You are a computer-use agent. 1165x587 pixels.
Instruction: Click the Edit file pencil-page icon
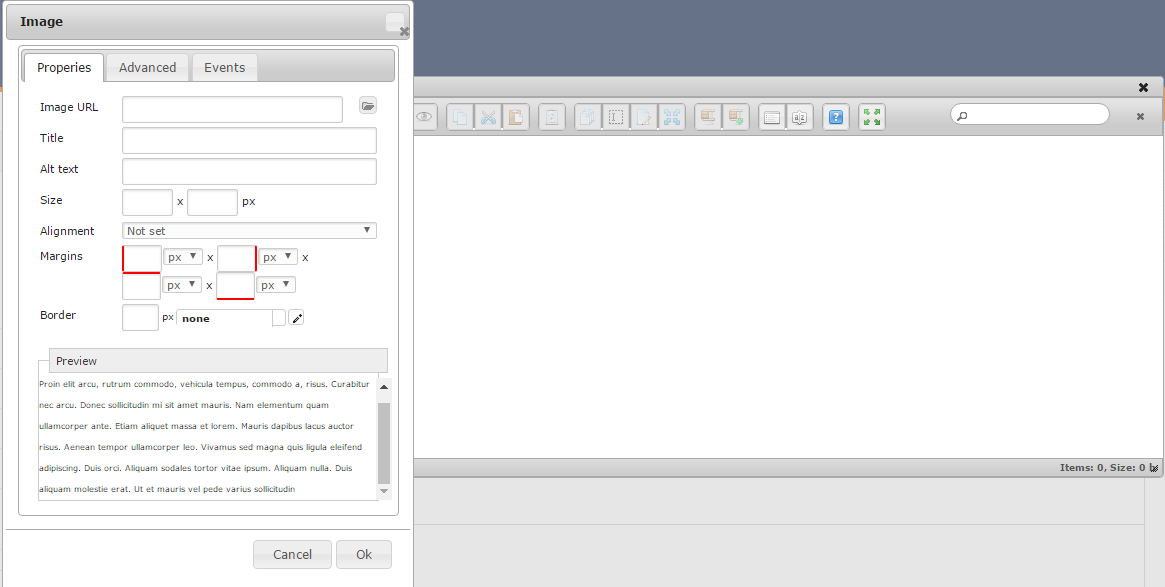[643, 117]
